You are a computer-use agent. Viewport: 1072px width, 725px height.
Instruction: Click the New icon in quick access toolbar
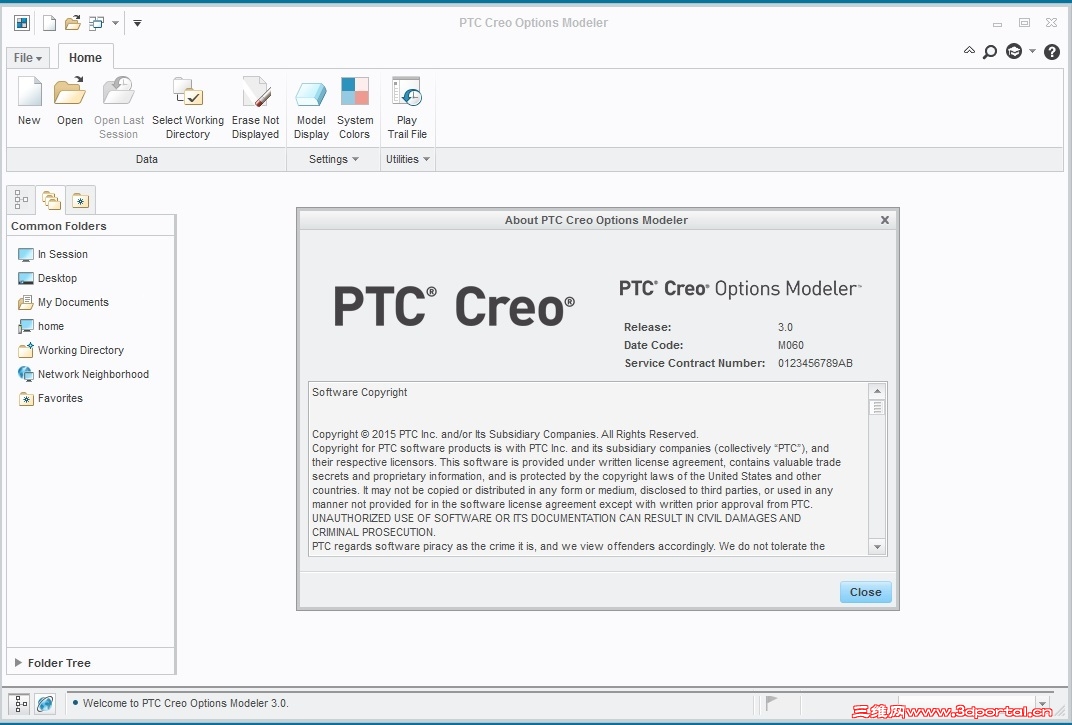(x=49, y=23)
